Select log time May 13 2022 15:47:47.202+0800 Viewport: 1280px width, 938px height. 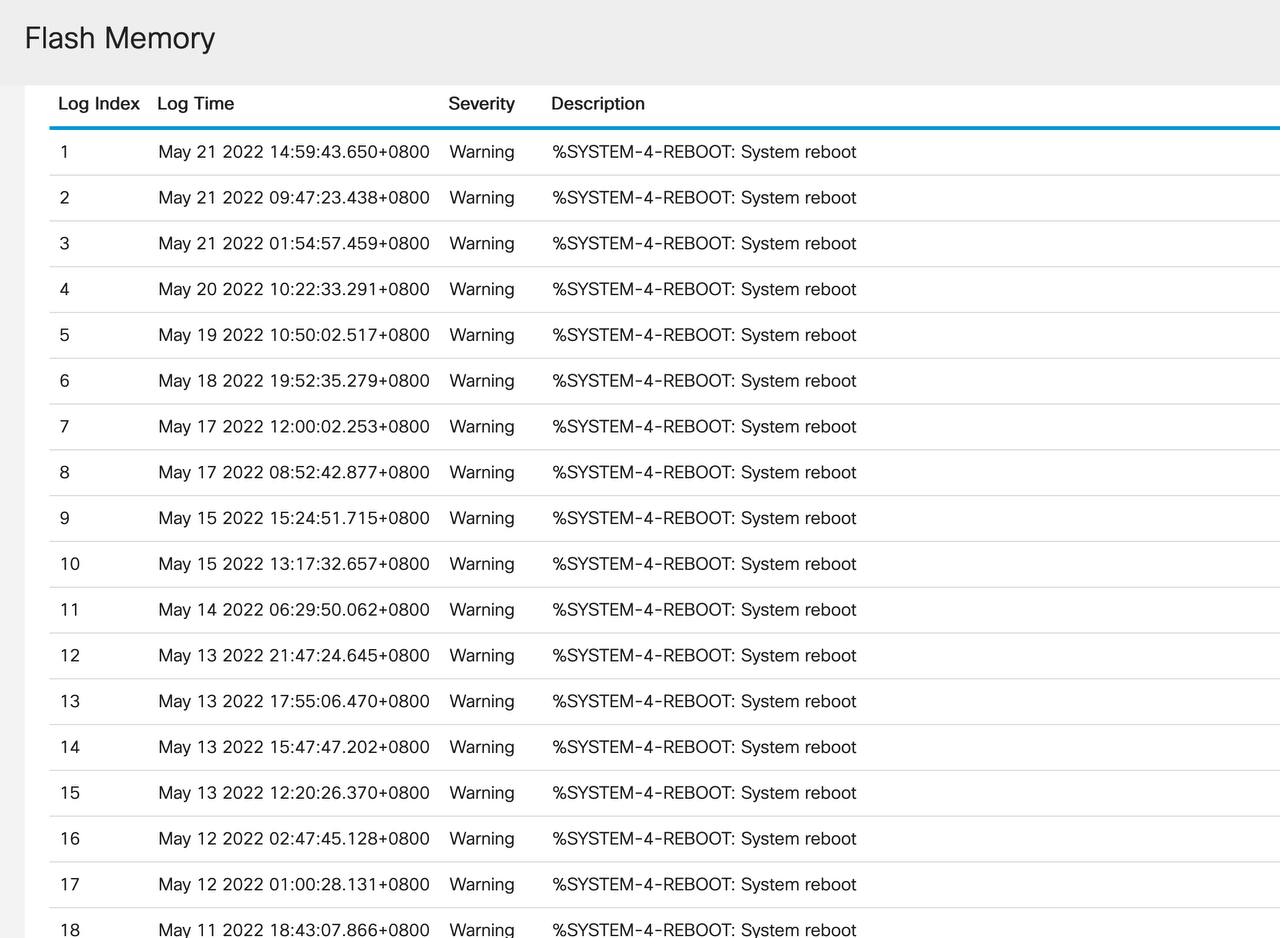294,747
